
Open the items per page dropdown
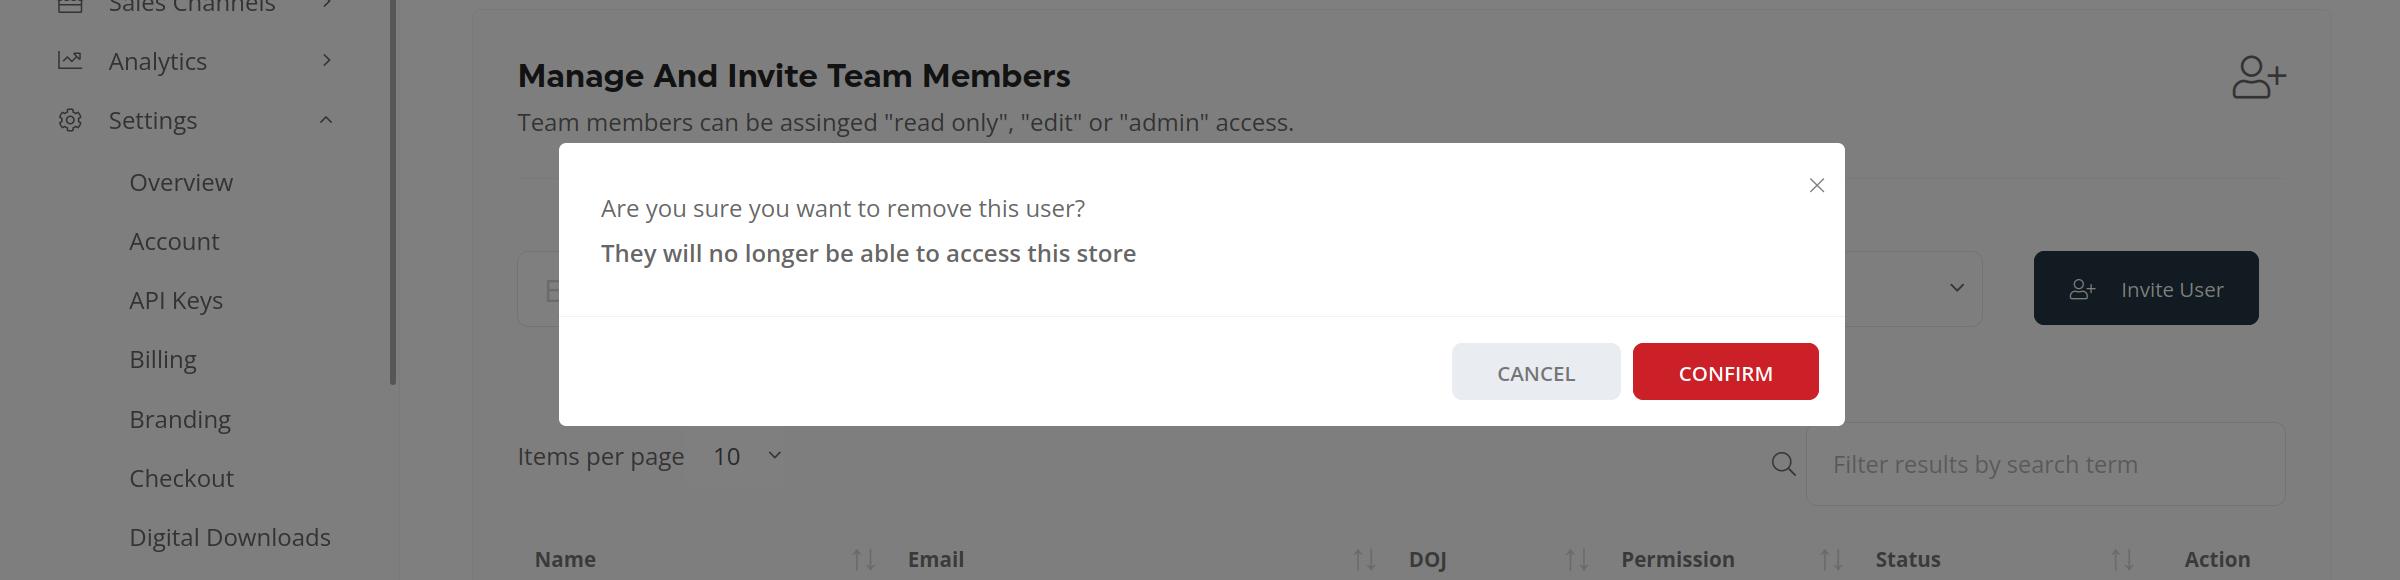coord(747,456)
